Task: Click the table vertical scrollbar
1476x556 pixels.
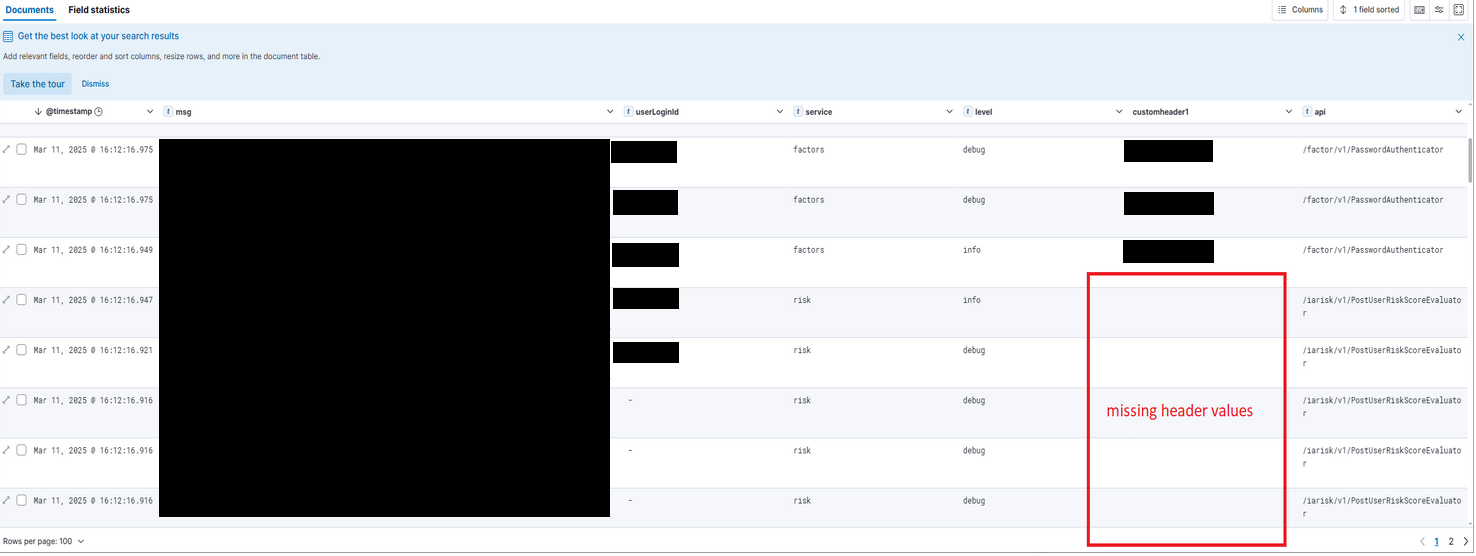Action: click(1469, 160)
